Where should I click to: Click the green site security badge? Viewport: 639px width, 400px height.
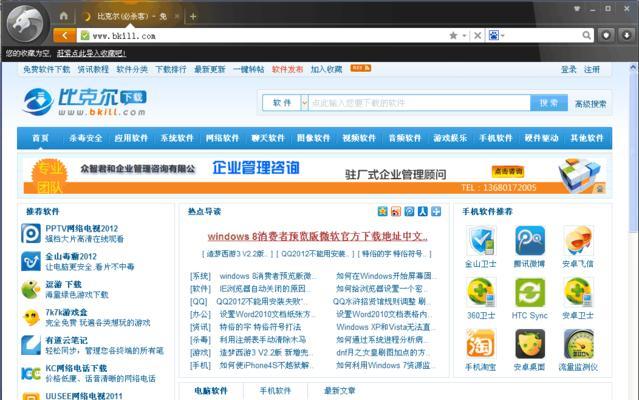(x=85, y=36)
